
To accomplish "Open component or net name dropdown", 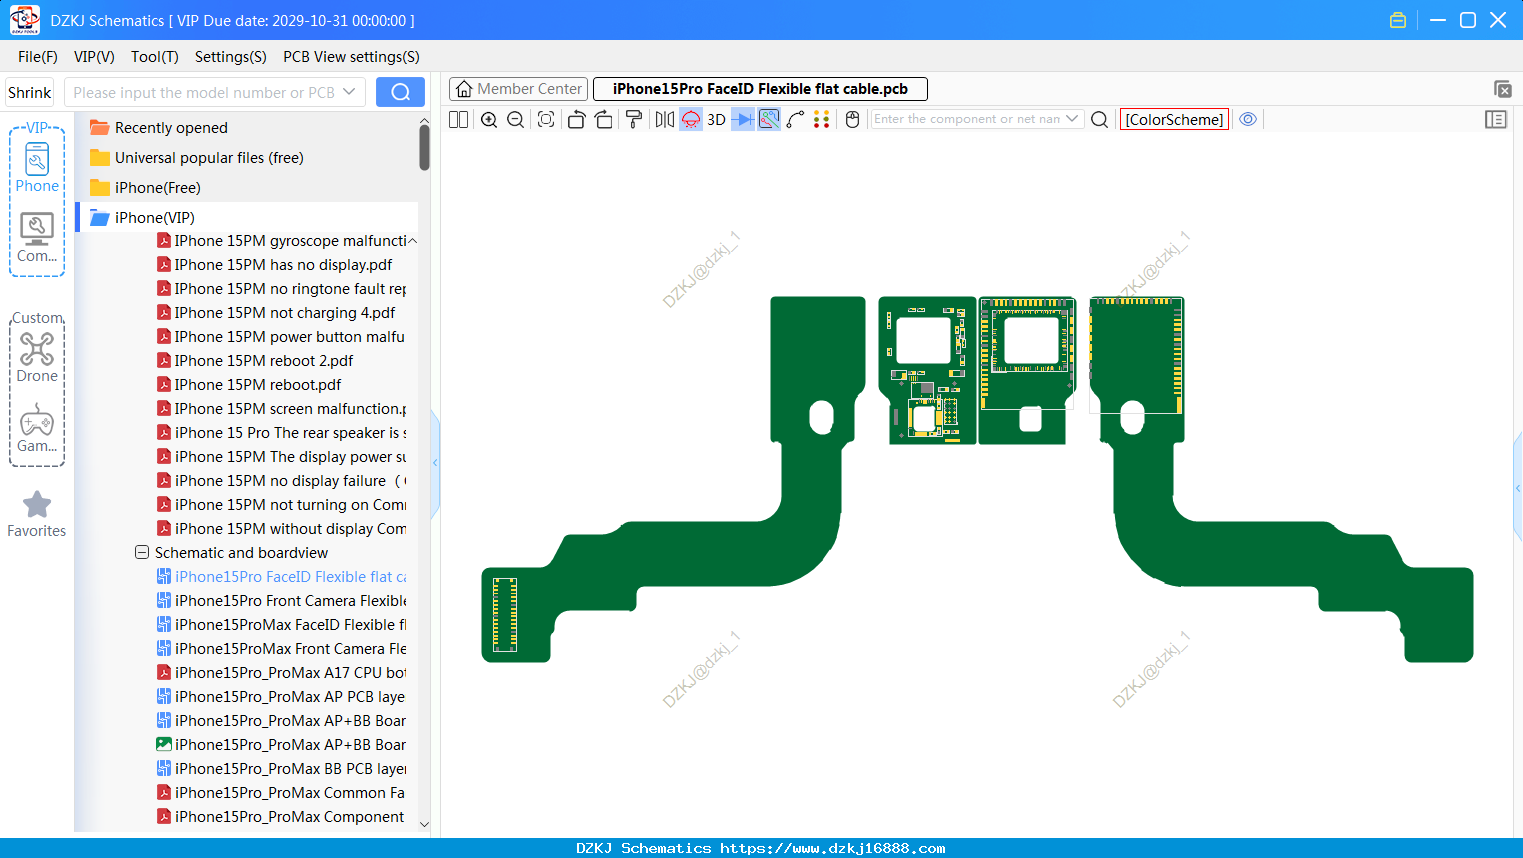I will [1073, 118].
